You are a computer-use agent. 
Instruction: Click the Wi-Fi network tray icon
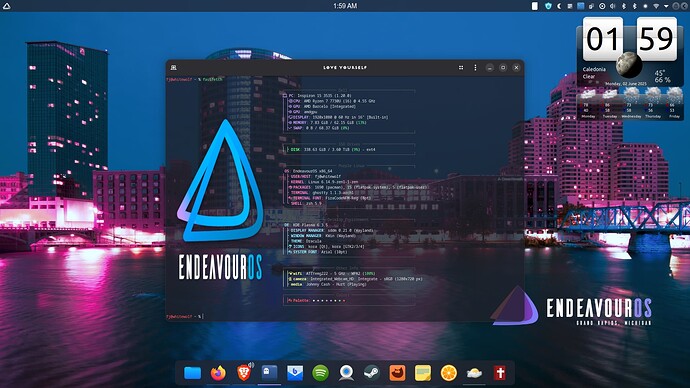[x=656, y=6]
